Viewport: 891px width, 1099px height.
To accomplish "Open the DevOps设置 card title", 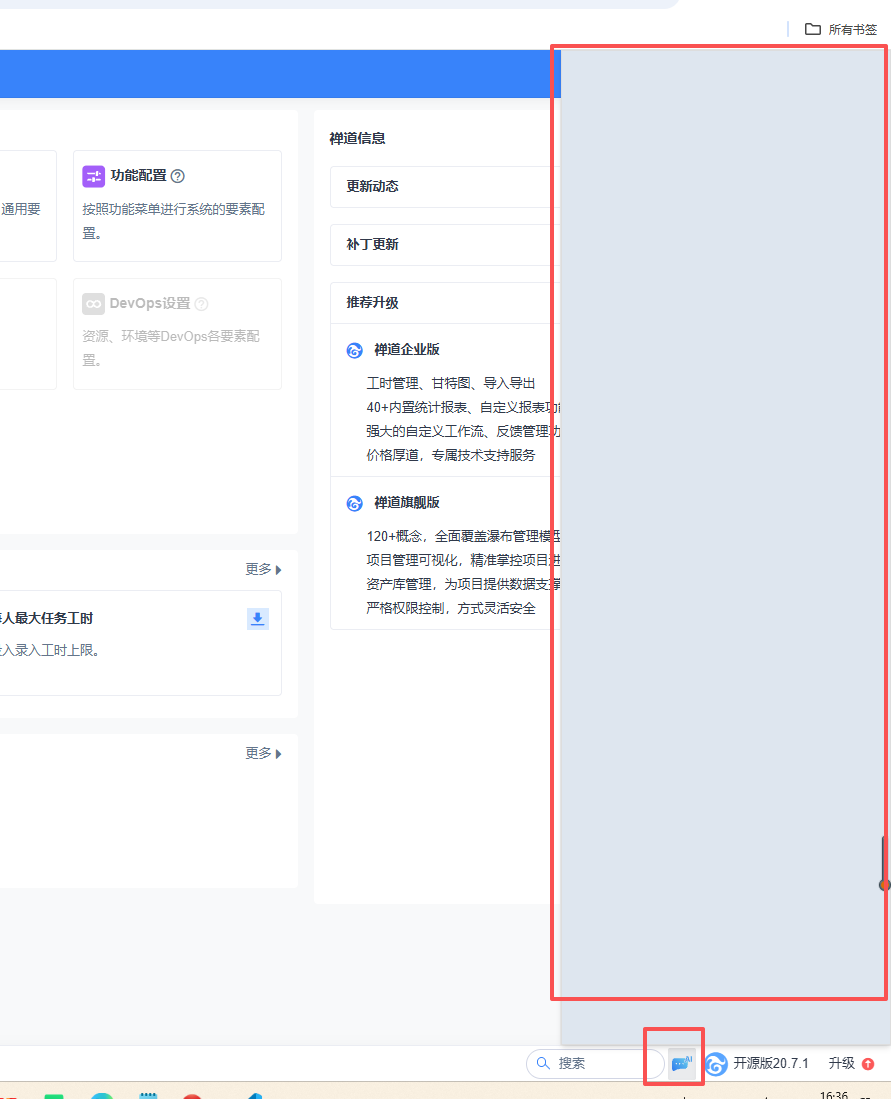I will point(149,303).
